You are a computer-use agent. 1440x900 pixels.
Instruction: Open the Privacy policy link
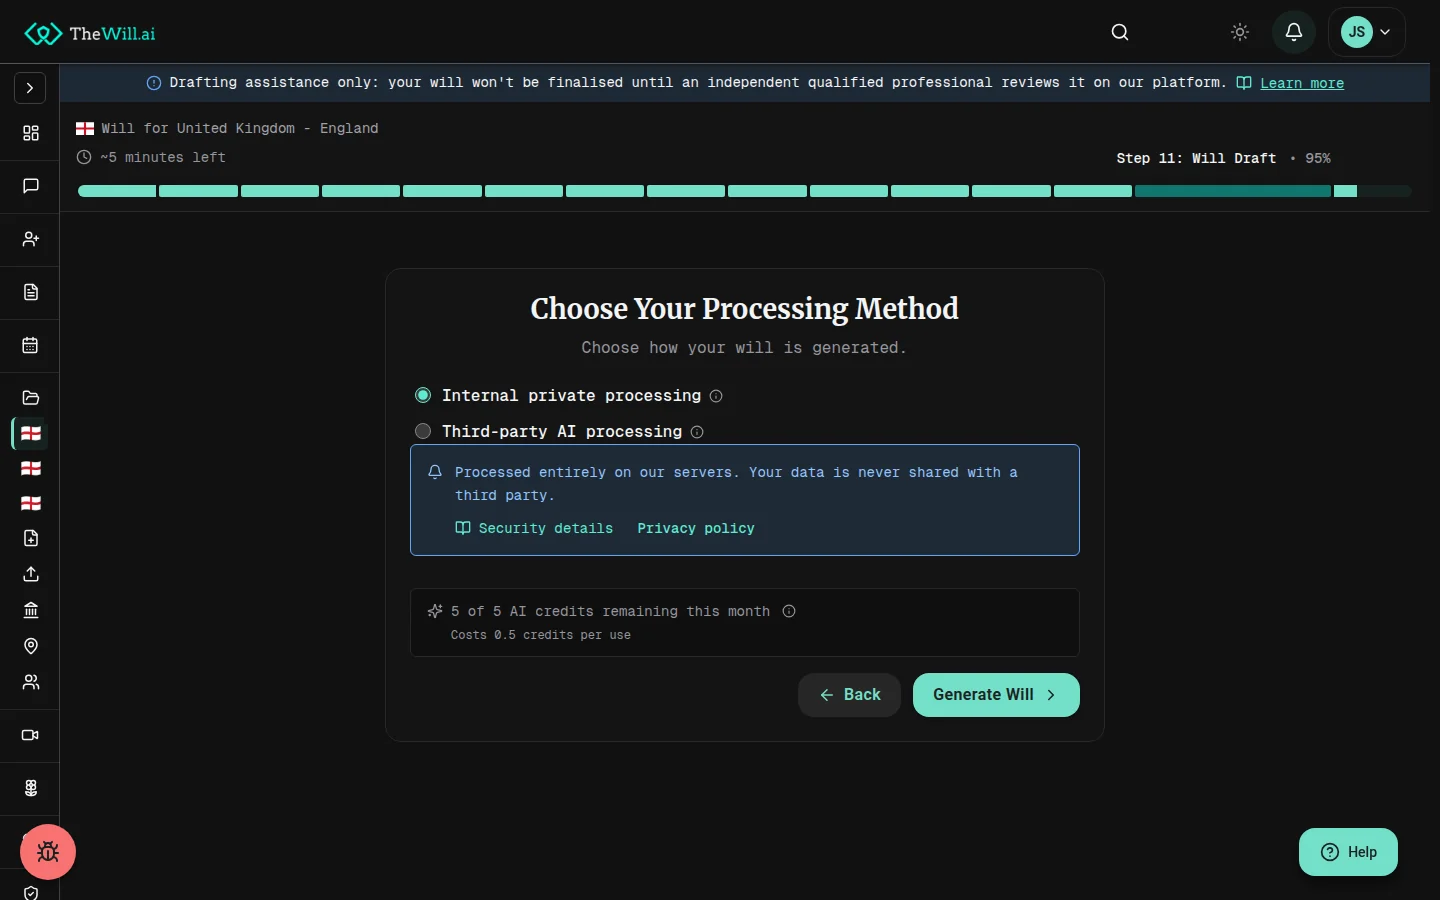696,528
